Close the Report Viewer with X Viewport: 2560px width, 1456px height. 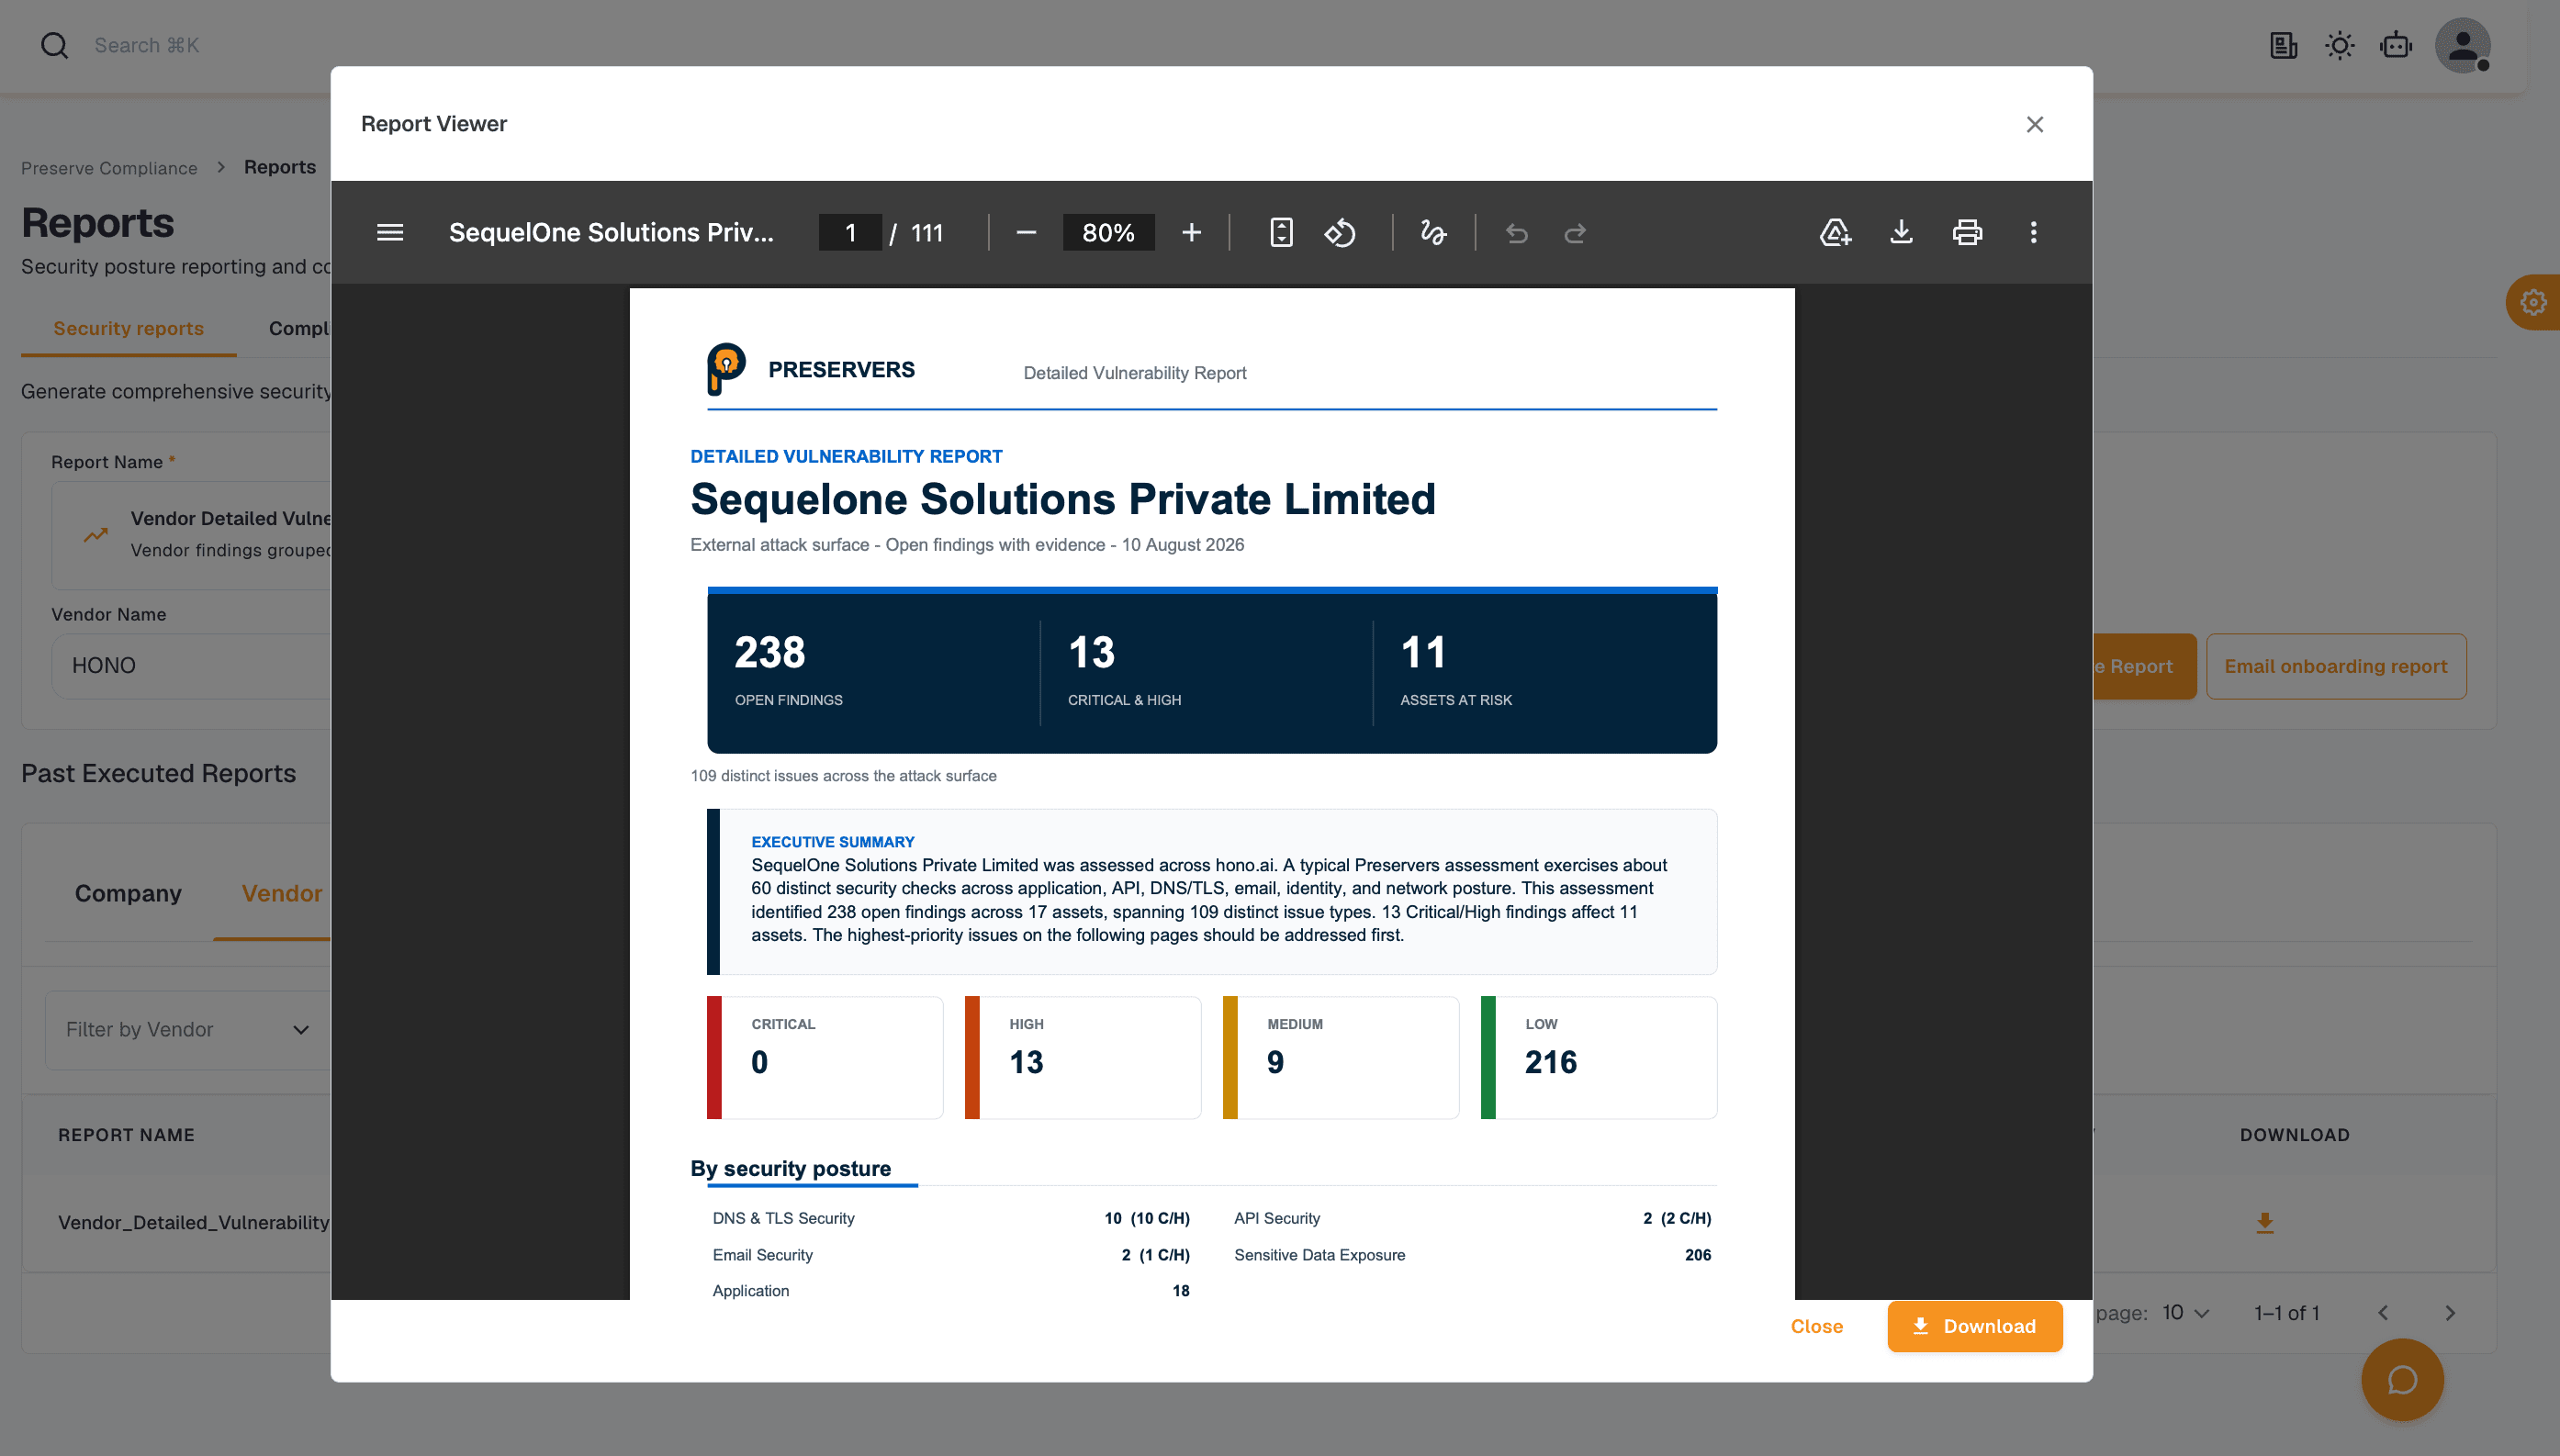tap(2035, 124)
